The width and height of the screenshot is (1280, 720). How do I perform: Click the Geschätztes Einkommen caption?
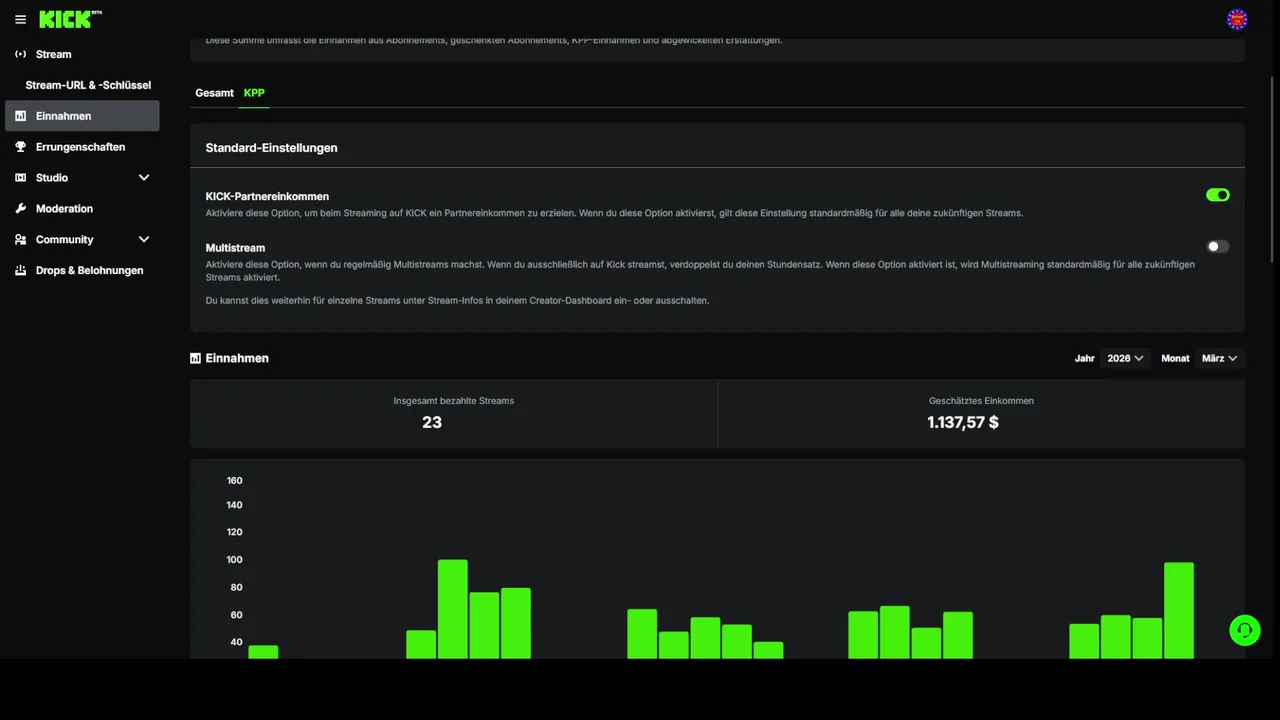click(x=981, y=401)
